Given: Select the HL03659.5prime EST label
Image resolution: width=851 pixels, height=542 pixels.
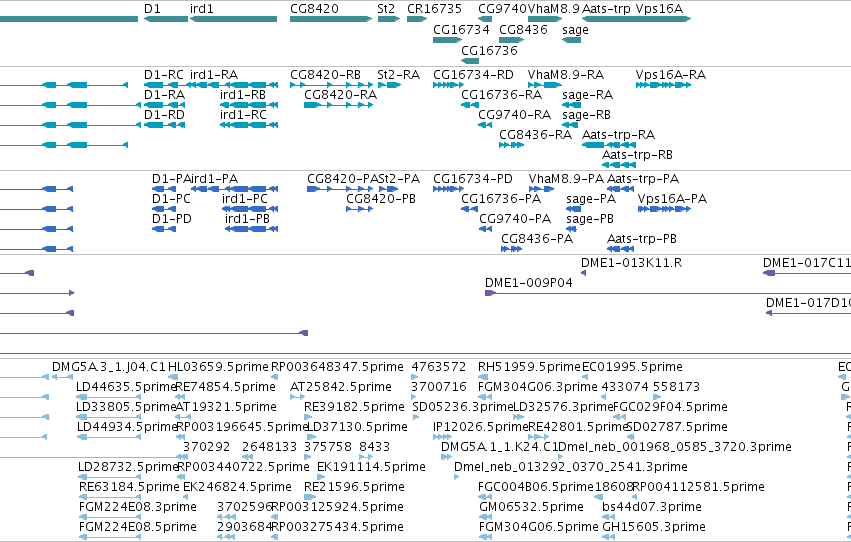Looking at the screenshot, I should pos(219,367).
